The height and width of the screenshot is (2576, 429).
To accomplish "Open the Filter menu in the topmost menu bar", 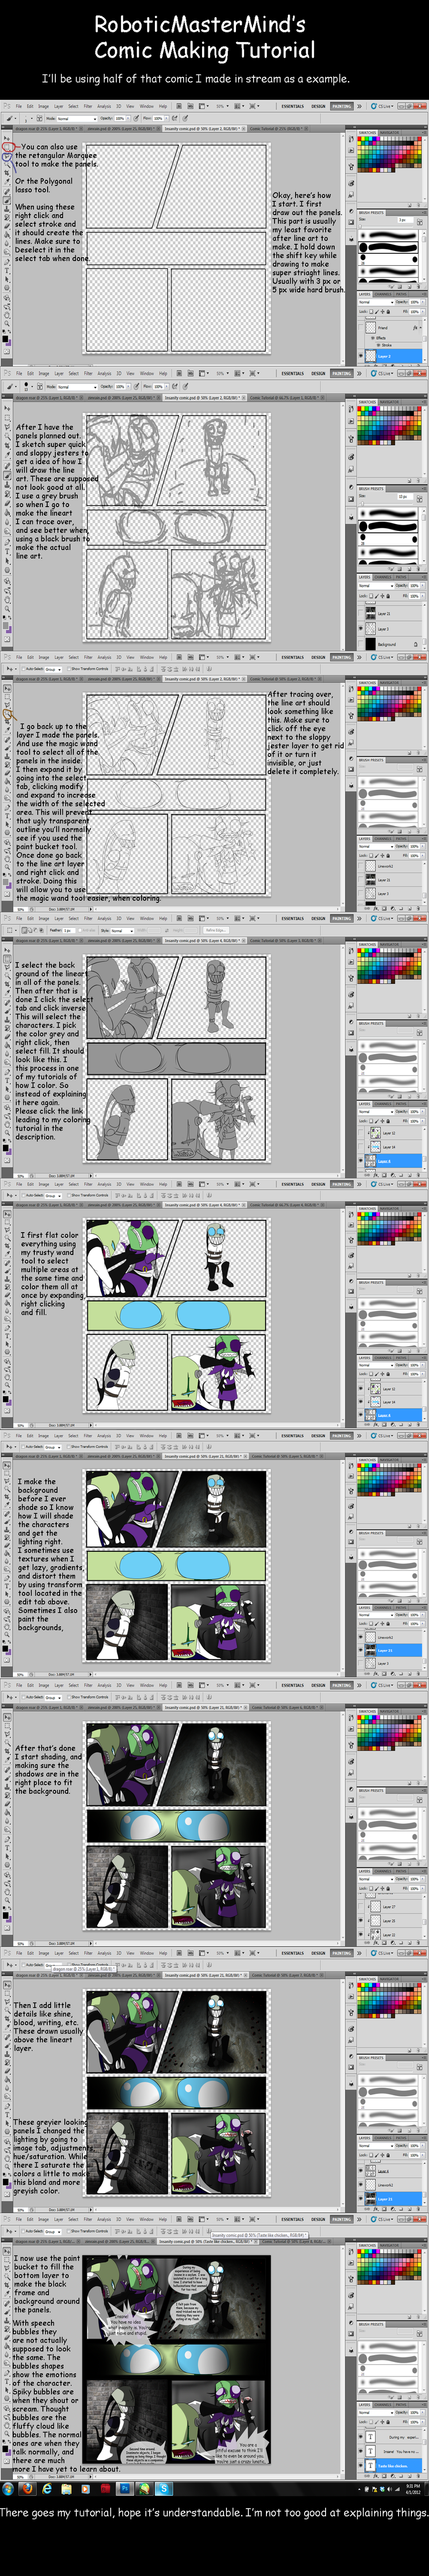I will click(x=88, y=106).
